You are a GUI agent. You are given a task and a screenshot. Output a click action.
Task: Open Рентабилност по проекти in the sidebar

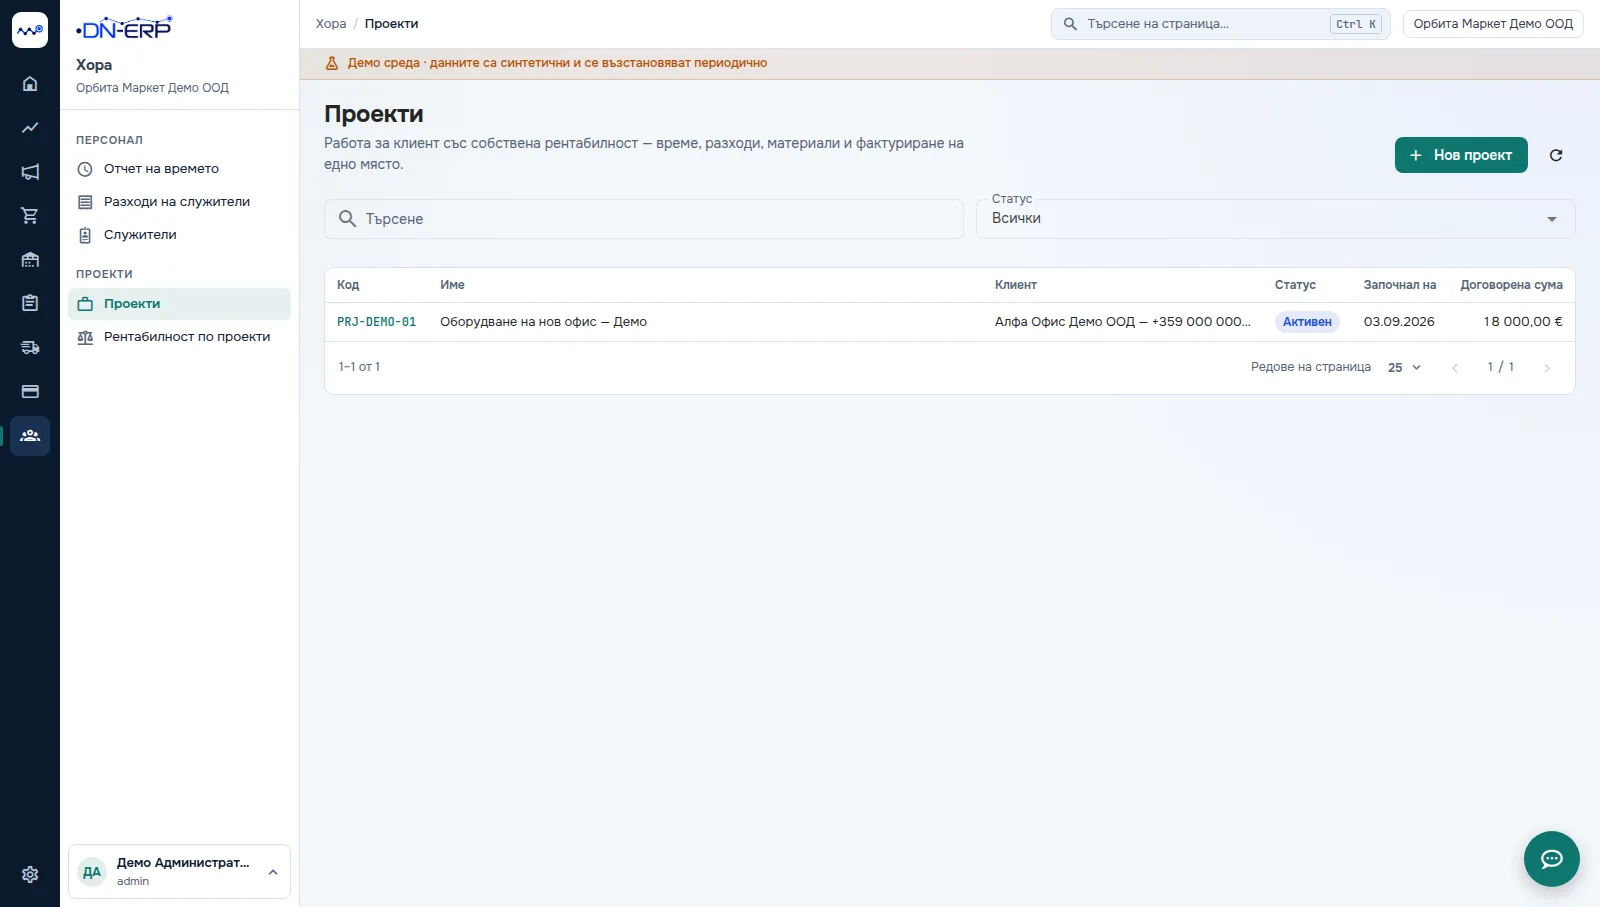point(179,337)
